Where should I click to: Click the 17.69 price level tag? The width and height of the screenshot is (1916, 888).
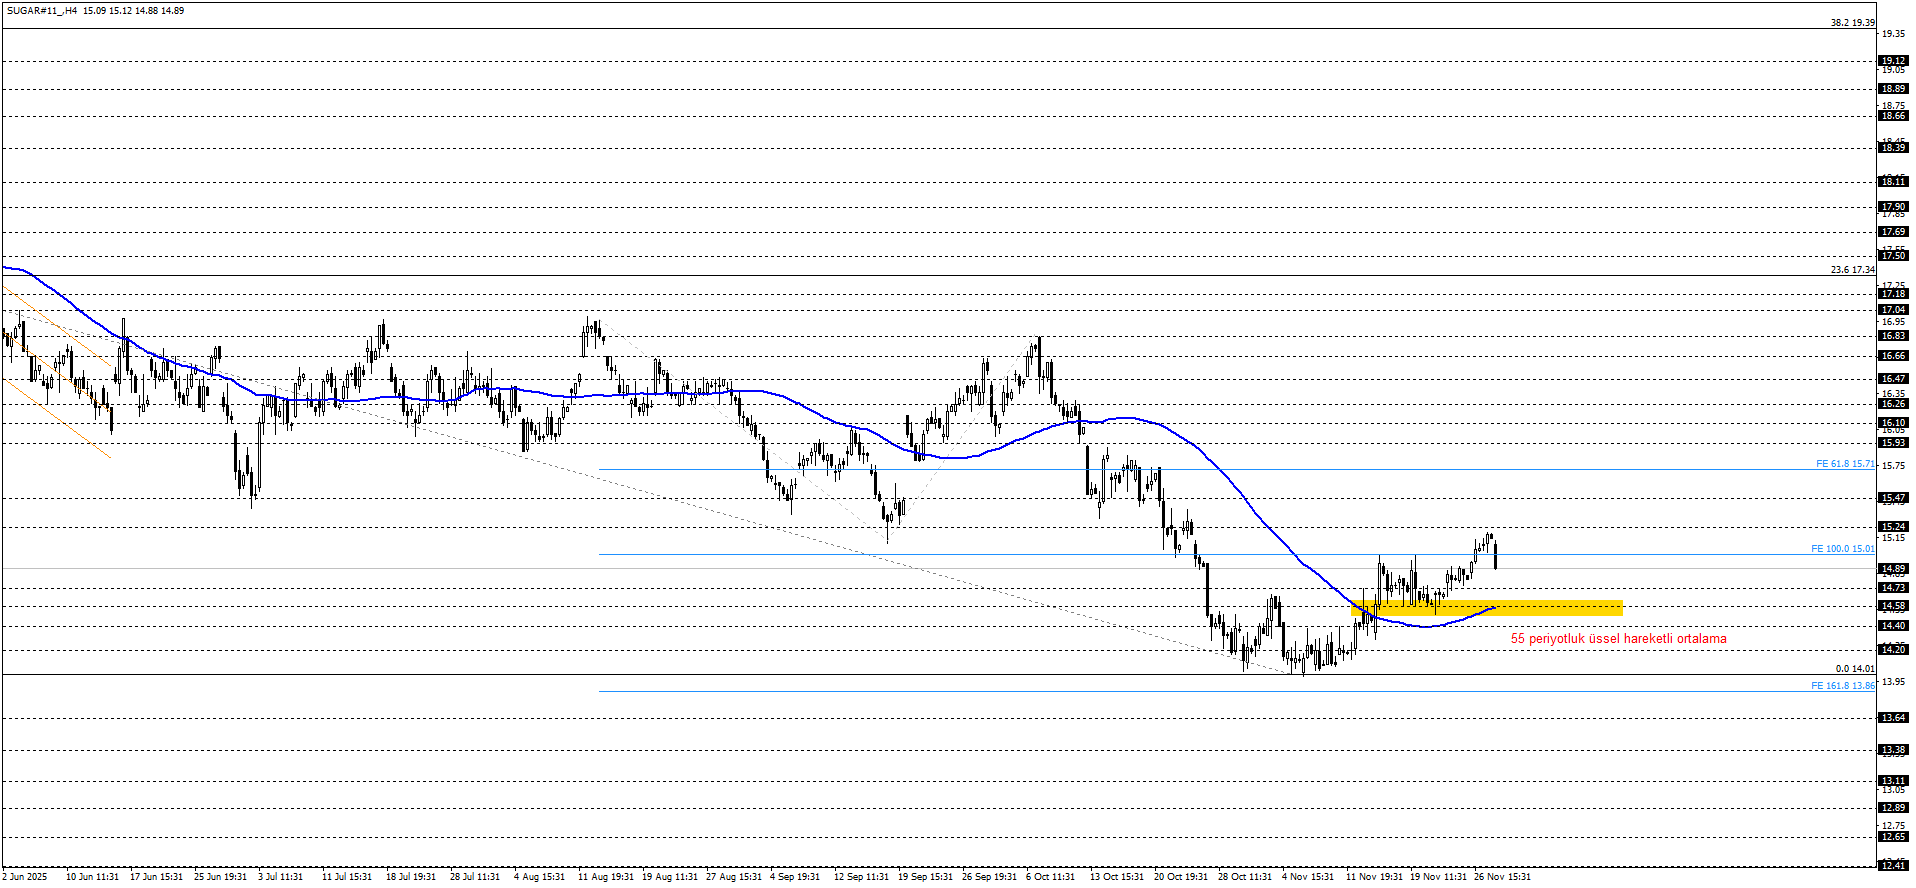click(x=1893, y=232)
